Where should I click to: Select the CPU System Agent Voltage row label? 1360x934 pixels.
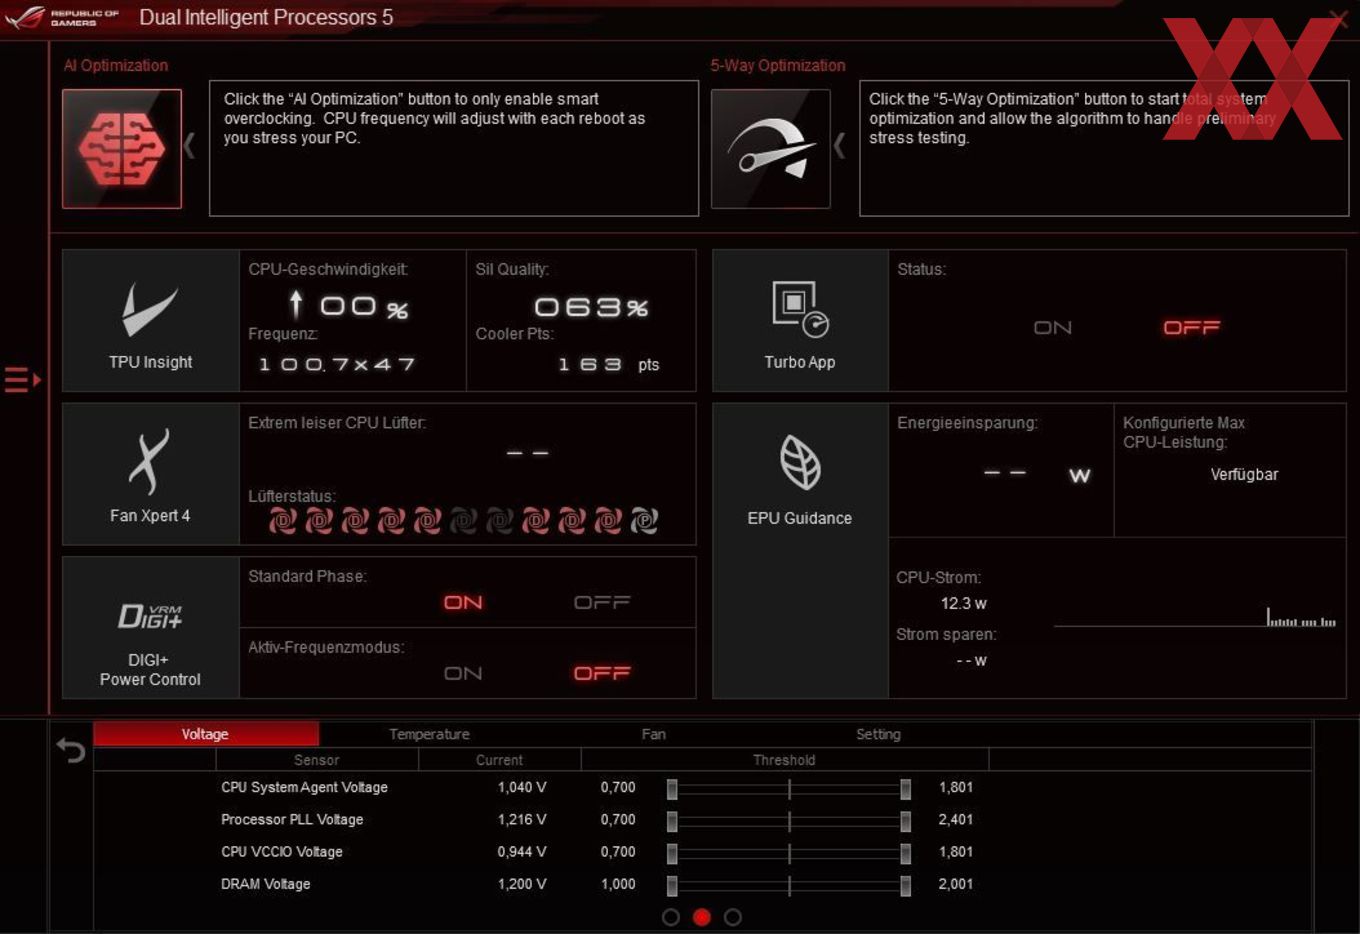[304, 787]
